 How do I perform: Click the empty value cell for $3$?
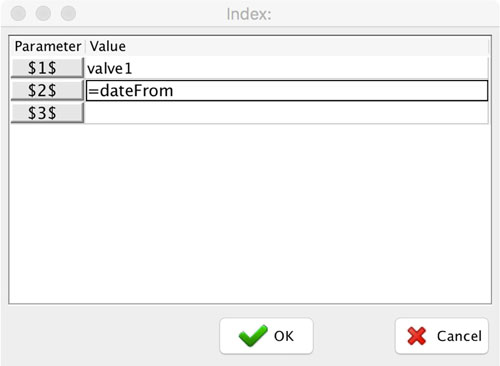[287, 113]
